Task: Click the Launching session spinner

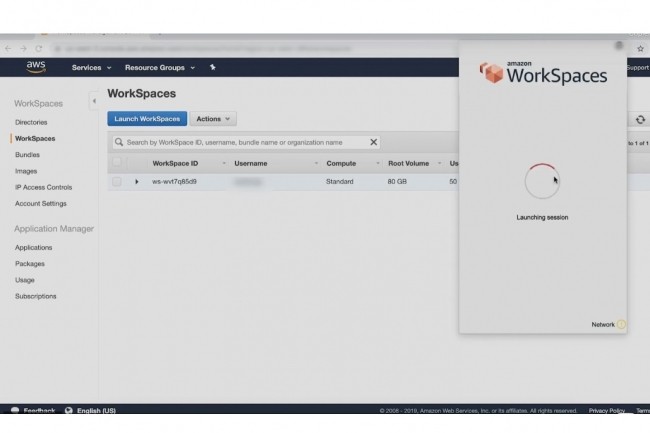Action: tap(542, 181)
